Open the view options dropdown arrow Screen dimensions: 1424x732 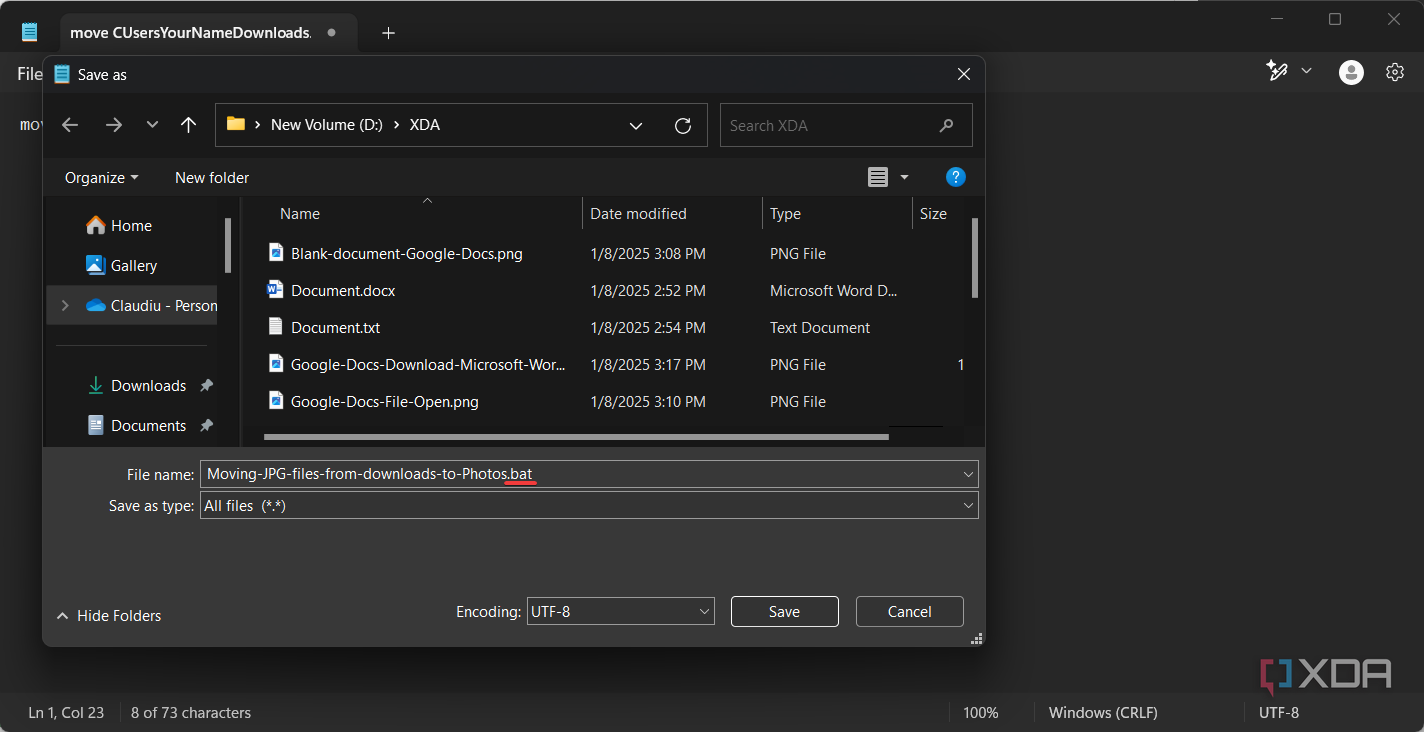(903, 177)
